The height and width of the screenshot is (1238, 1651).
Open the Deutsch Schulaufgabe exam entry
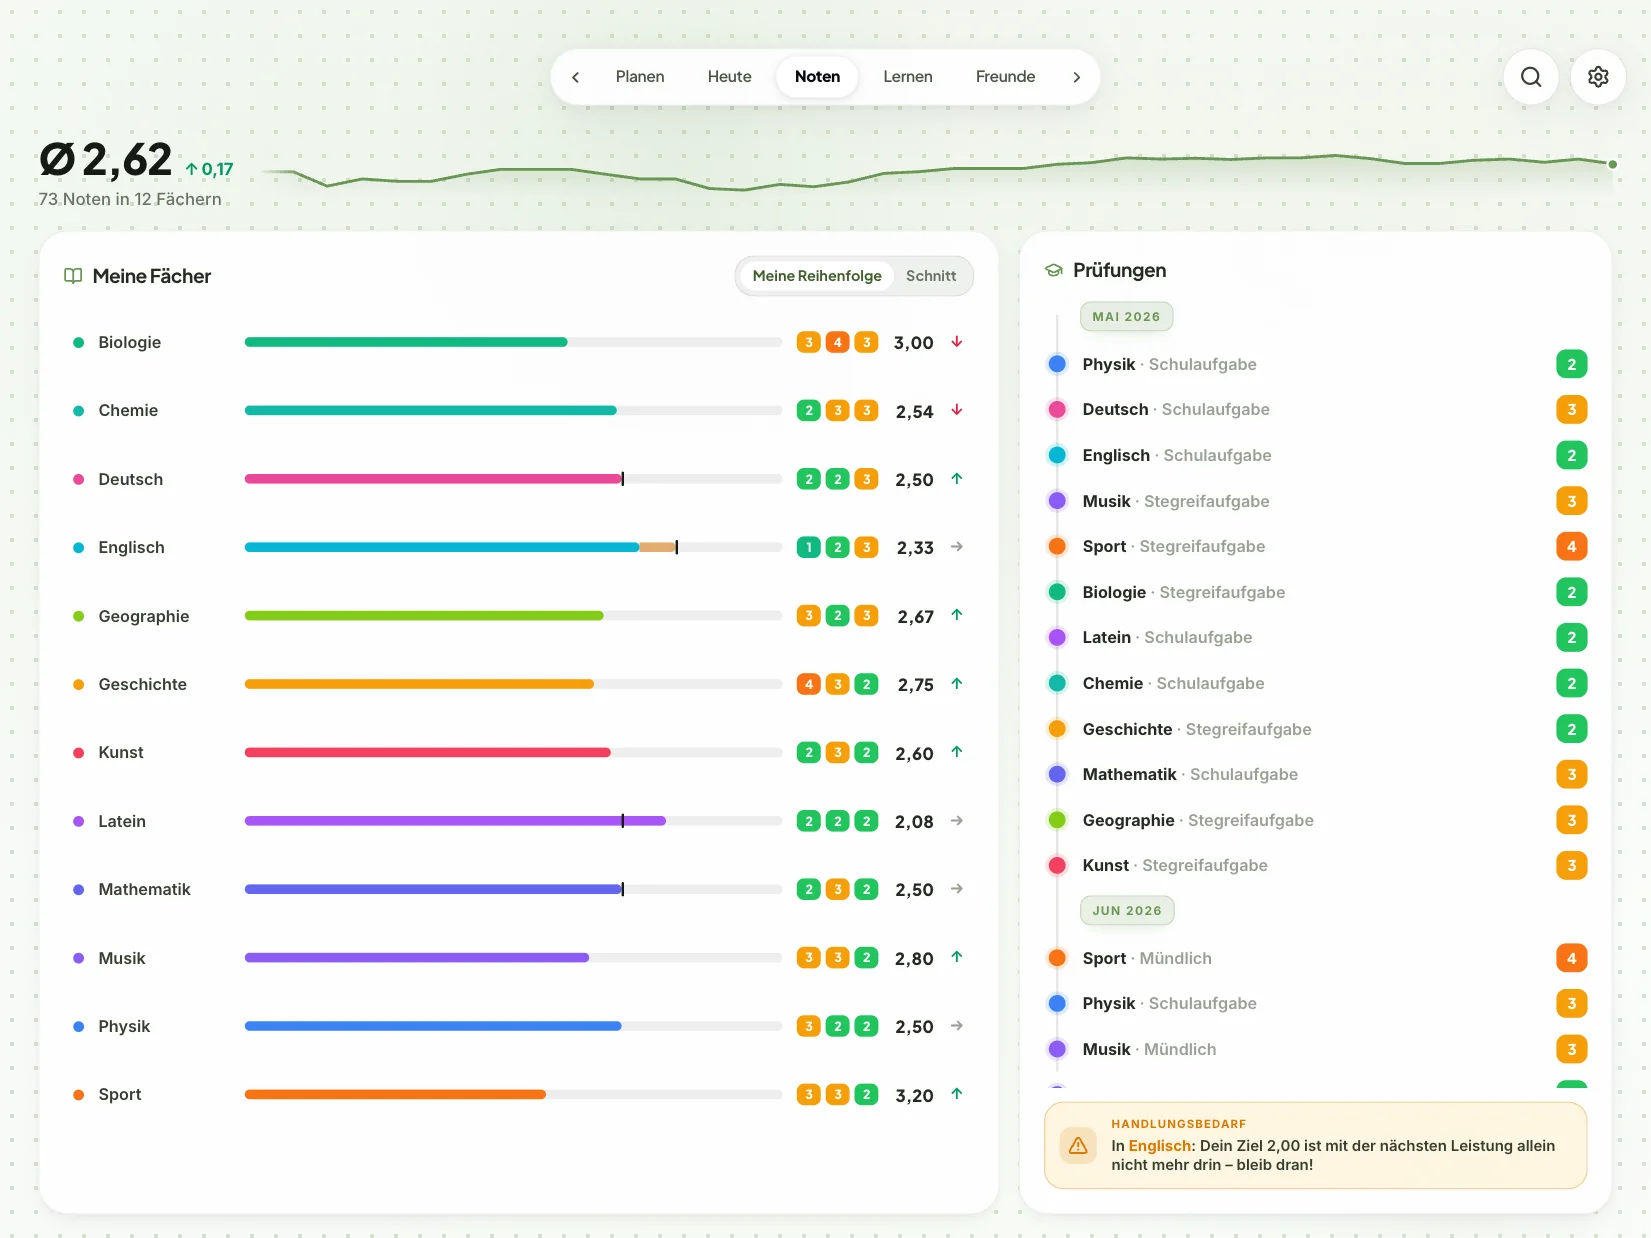click(x=1316, y=409)
